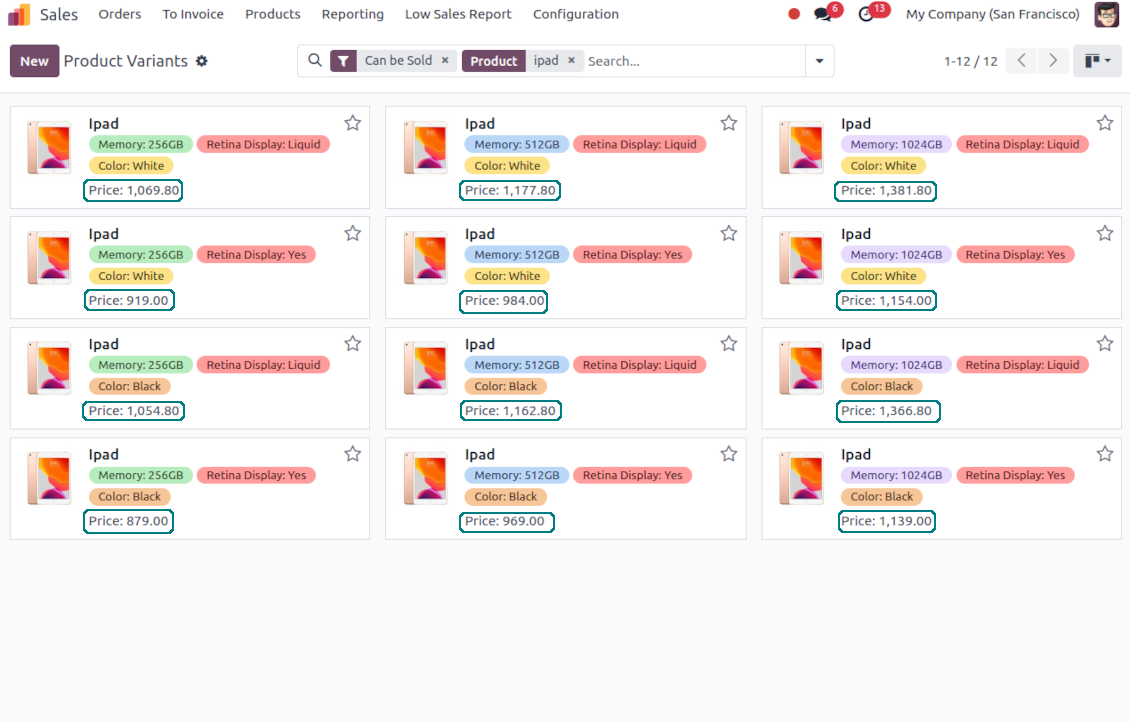The width and height of the screenshot is (1130, 722).
Task: Favorite the Ipad priced 1,177.80
Action: pos(729,123)
